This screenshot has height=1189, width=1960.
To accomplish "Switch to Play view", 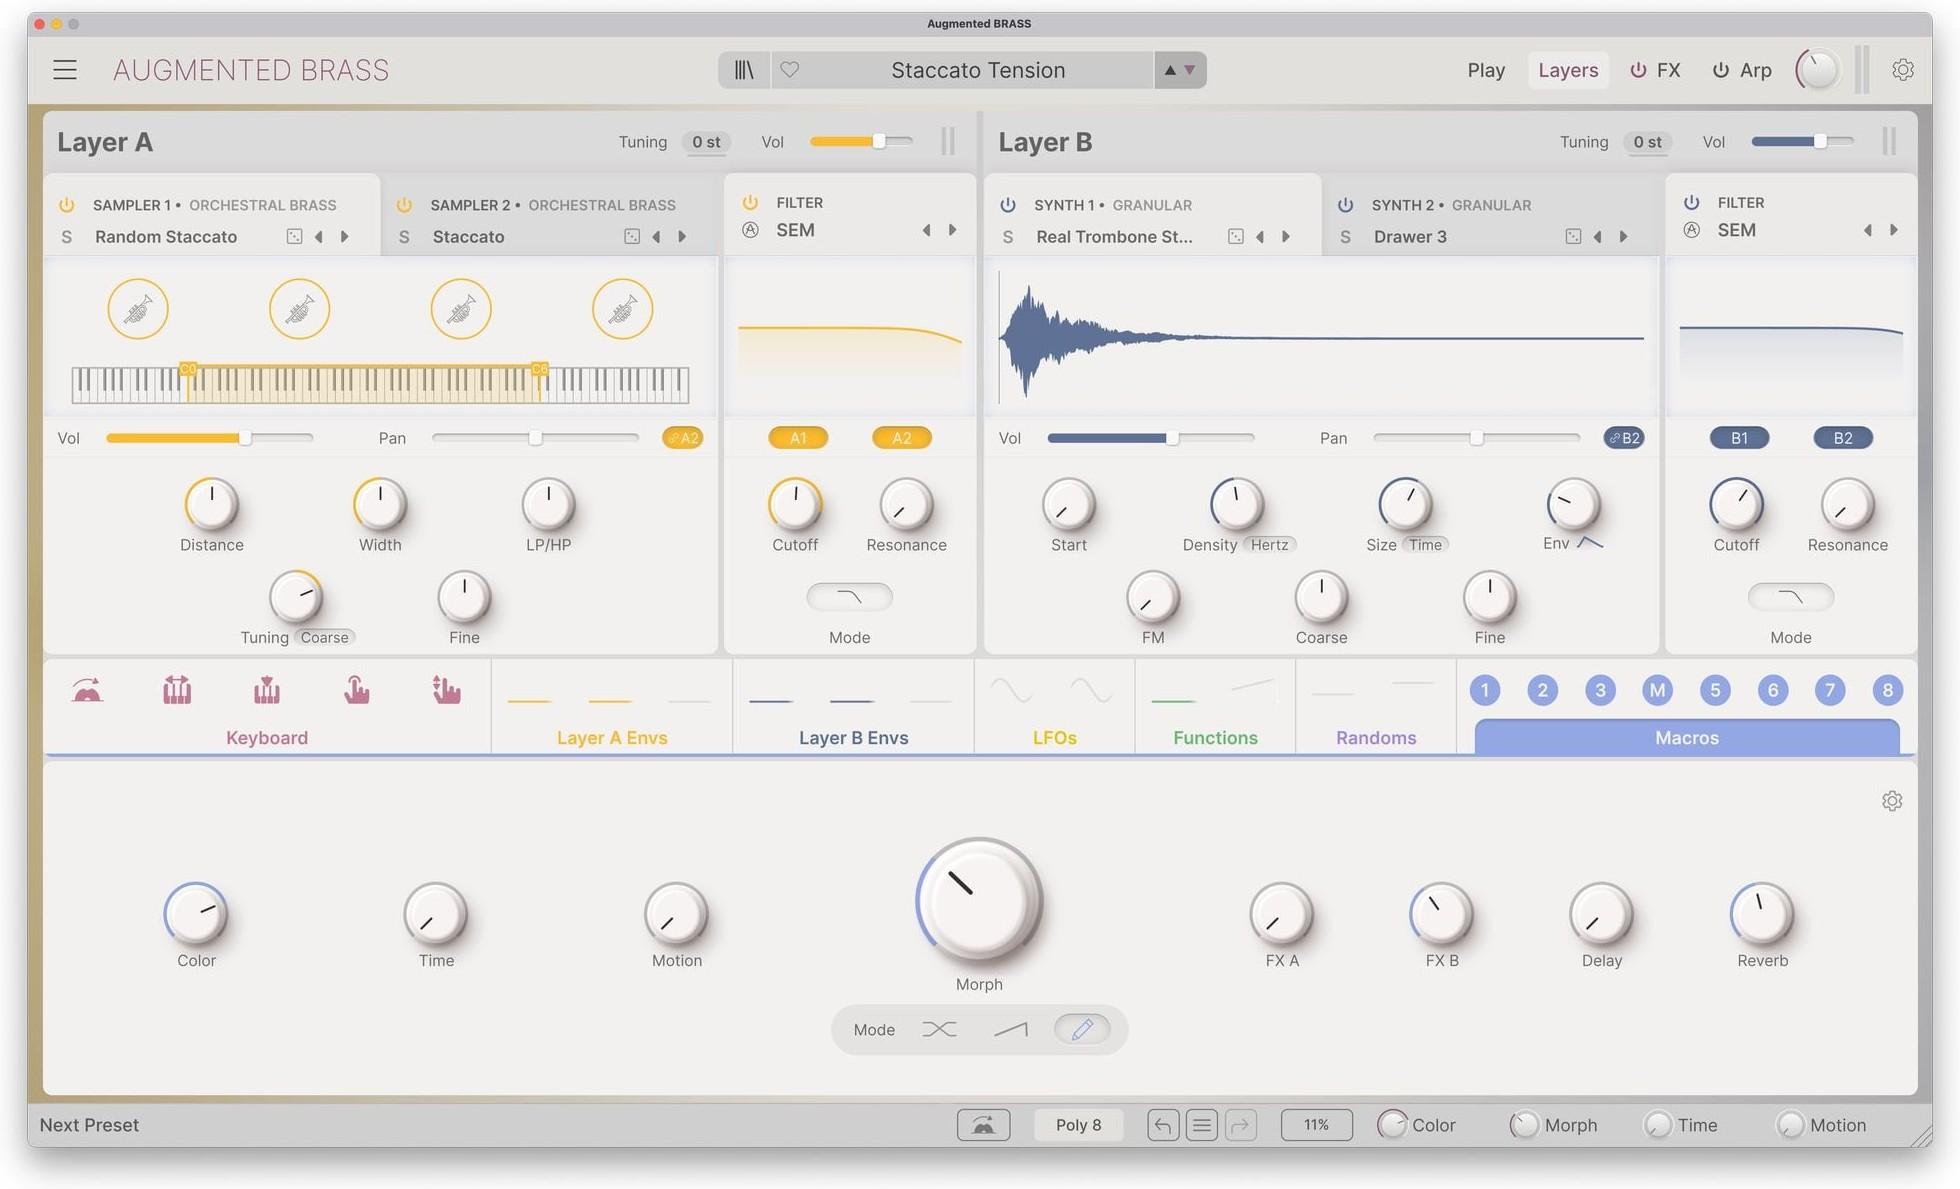I will click(x=1485, y=69).
